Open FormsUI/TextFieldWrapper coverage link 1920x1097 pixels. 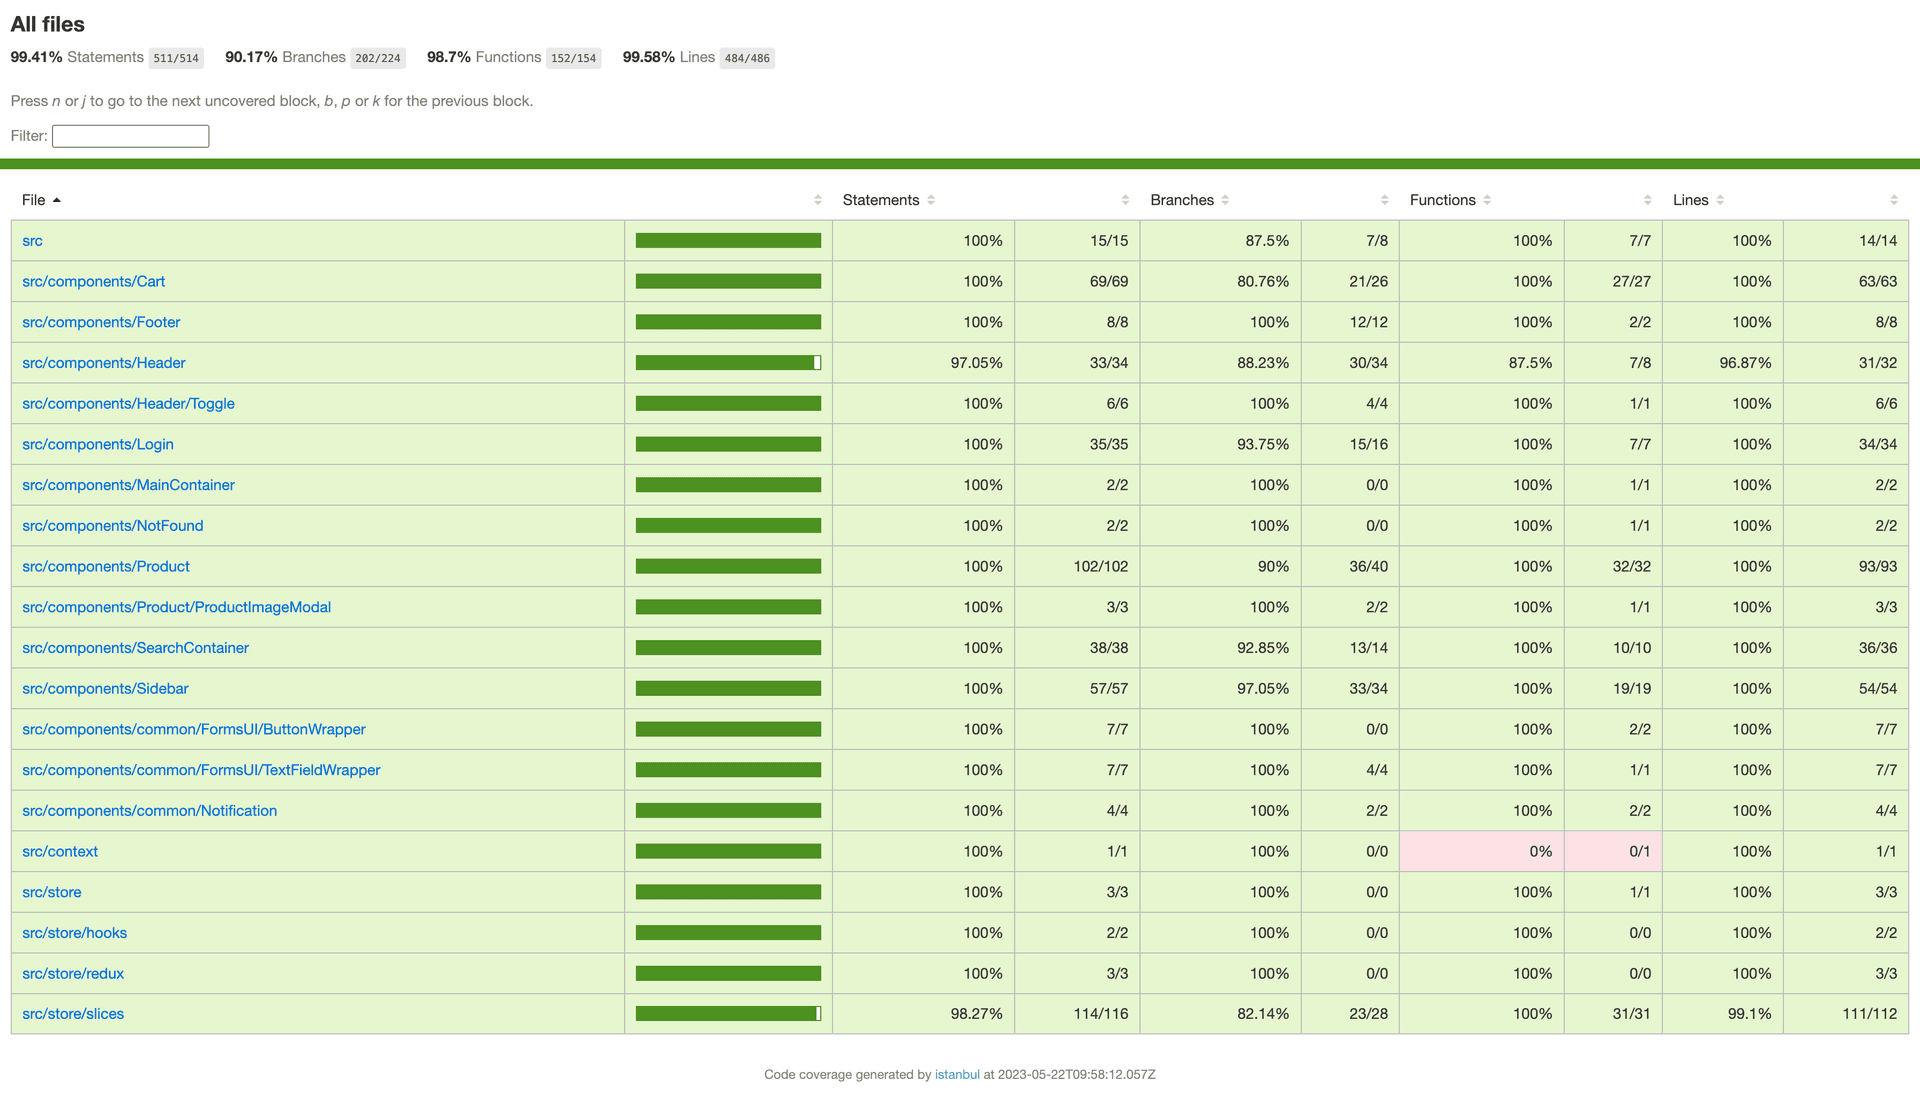tap(201, 770)
